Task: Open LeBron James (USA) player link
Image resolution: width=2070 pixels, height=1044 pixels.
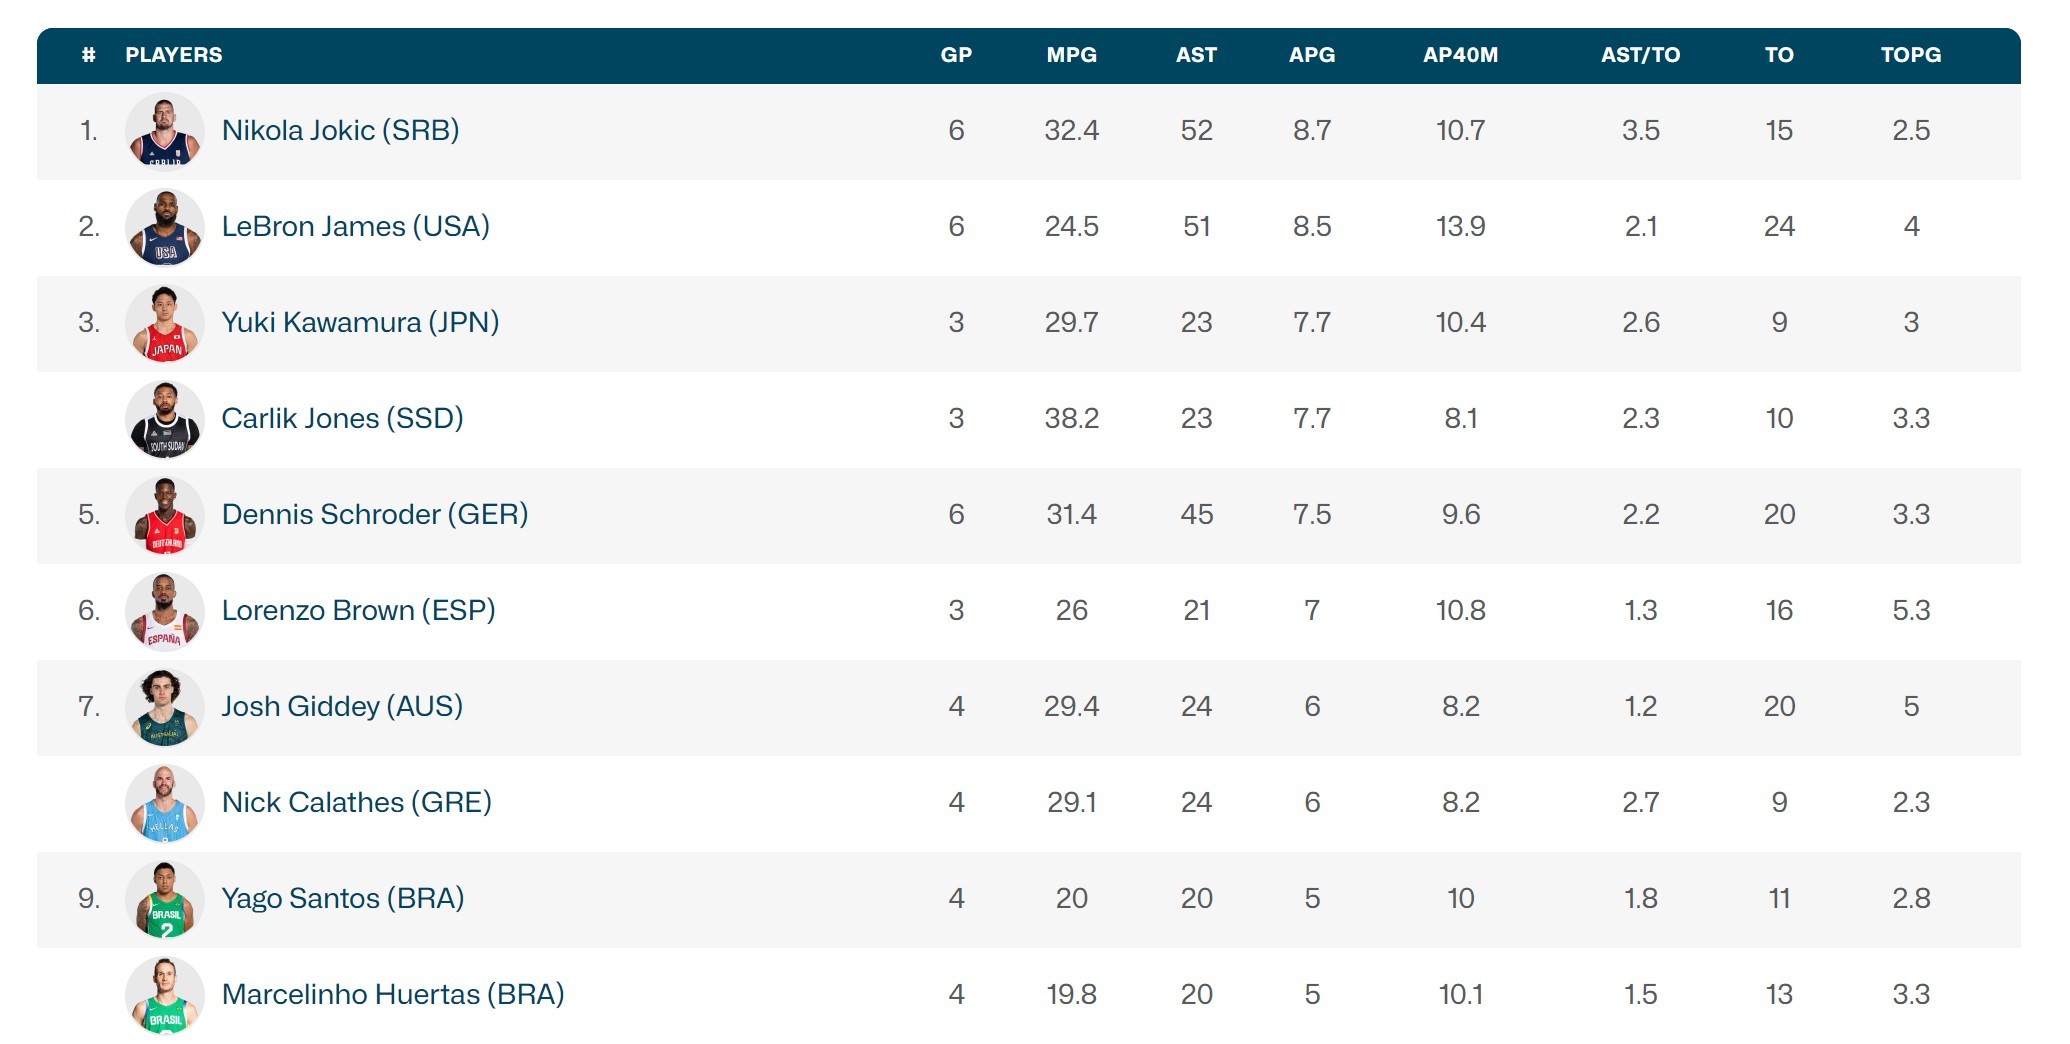Action: 355,226
